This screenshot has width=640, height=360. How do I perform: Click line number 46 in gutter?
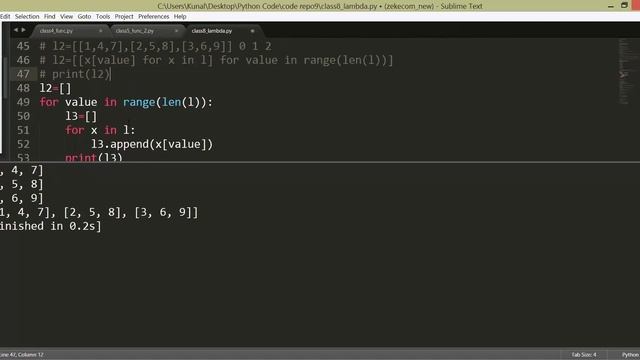pos(23,60)
